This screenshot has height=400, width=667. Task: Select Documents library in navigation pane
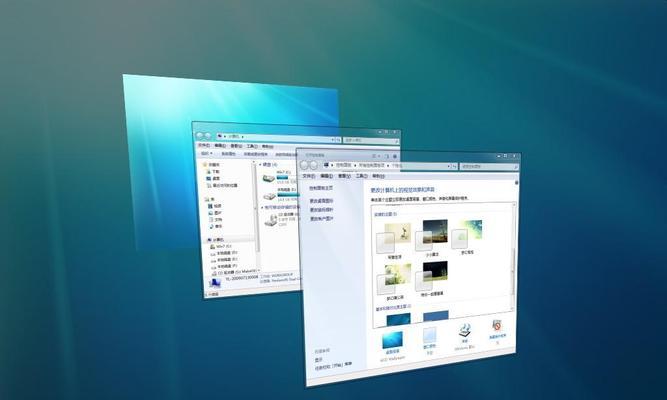(x=217, y=220)
